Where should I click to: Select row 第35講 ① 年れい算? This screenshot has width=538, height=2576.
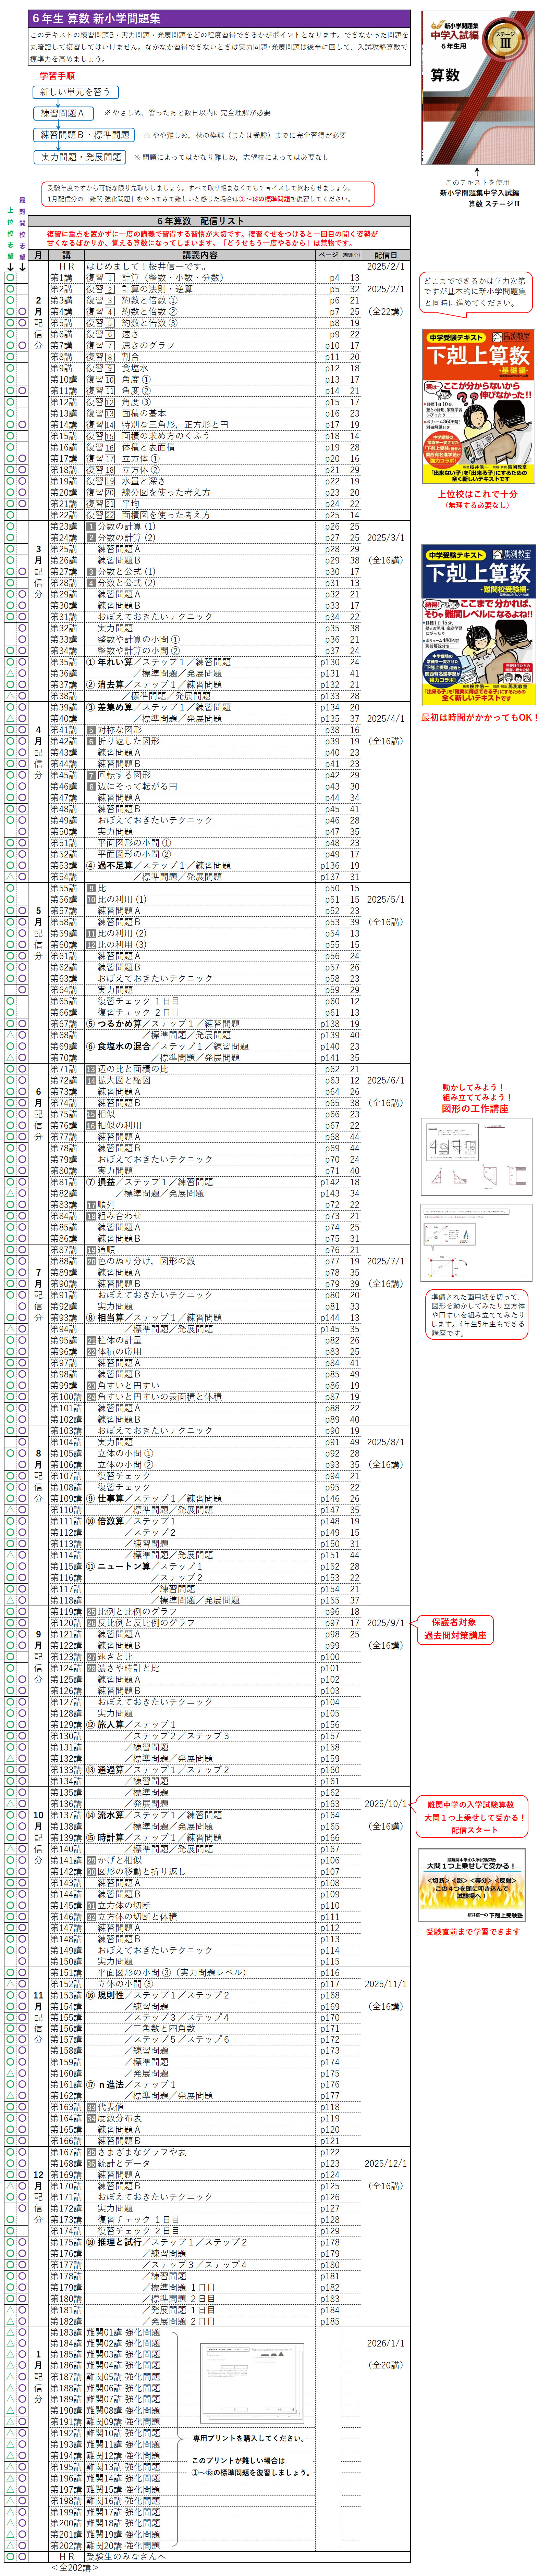[x=205, y=662]
